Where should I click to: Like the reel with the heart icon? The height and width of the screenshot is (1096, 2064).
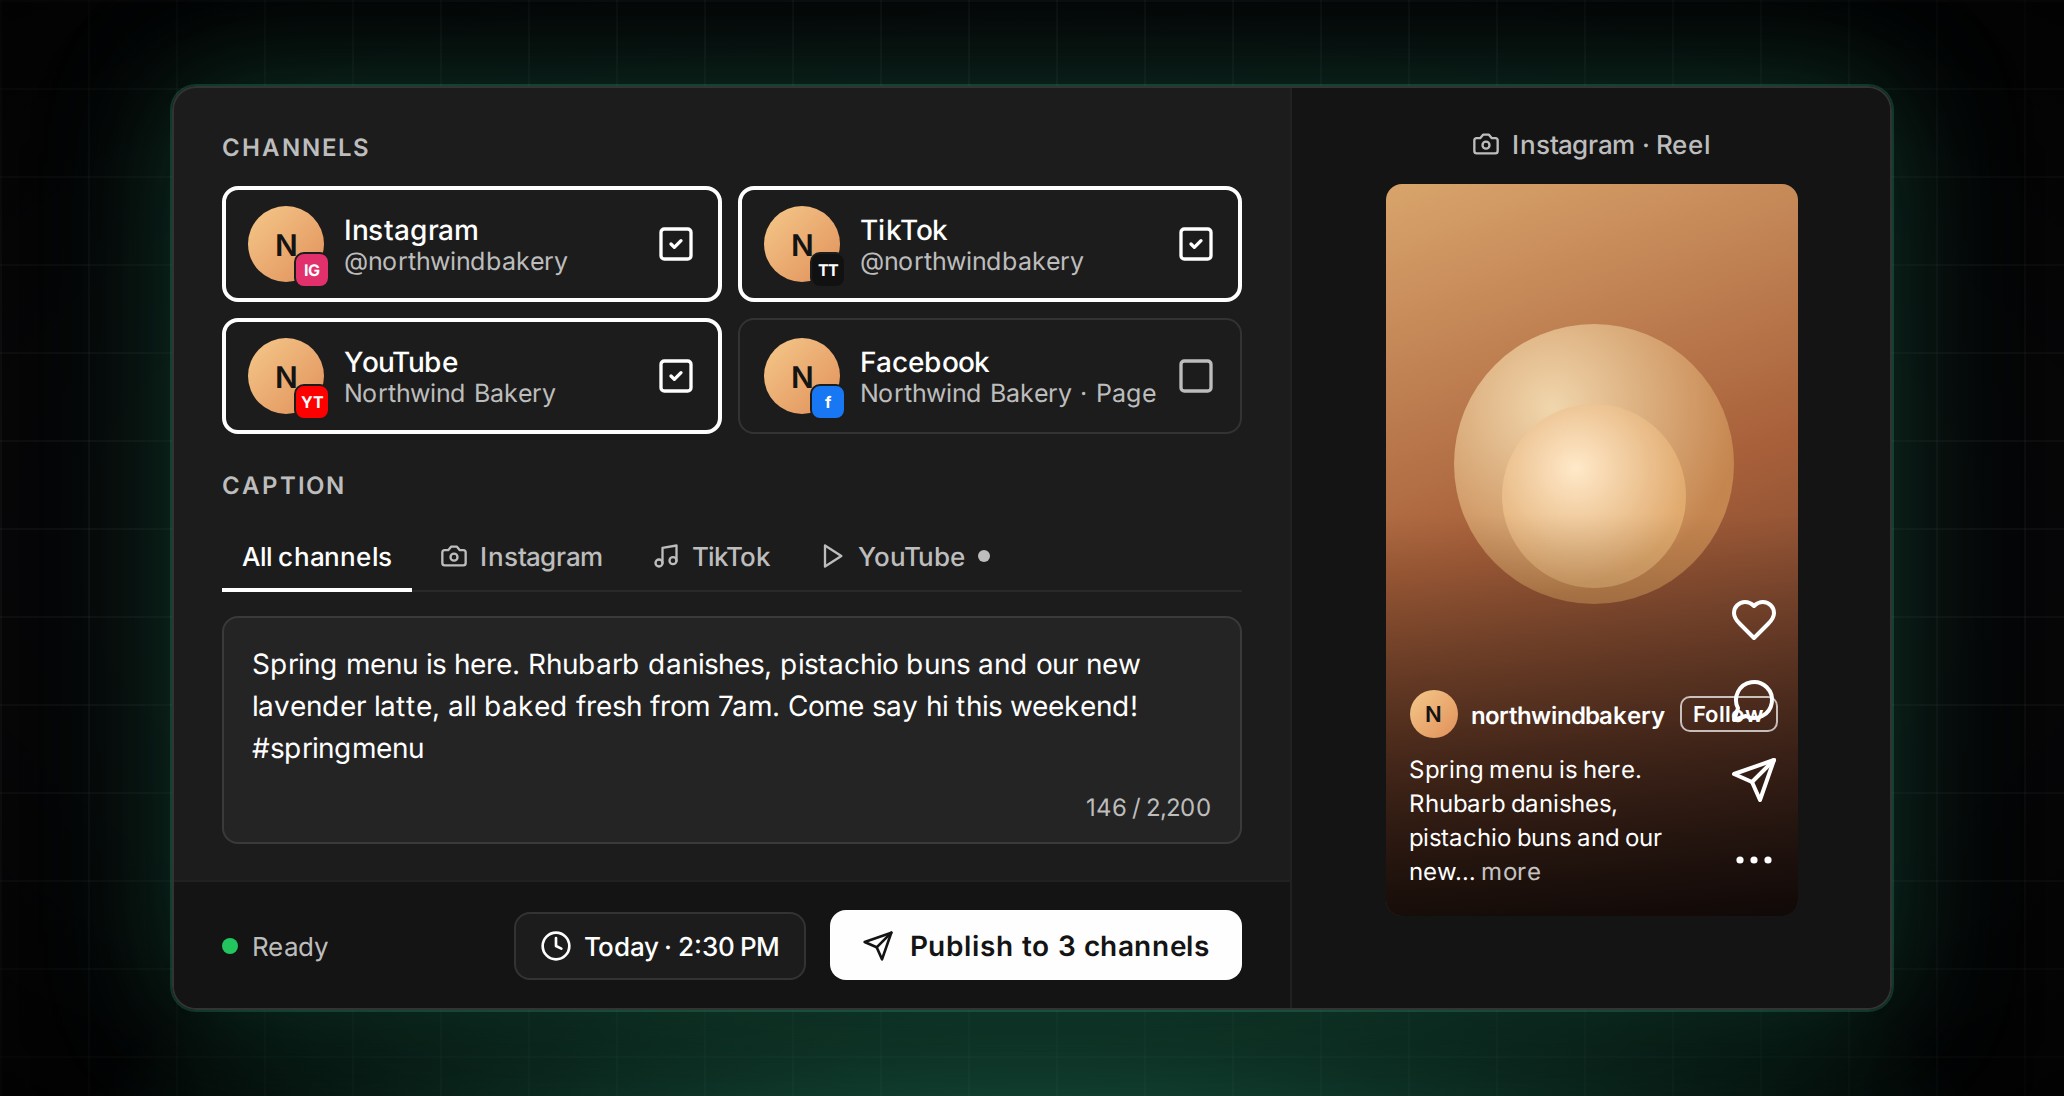(1753, 620)
